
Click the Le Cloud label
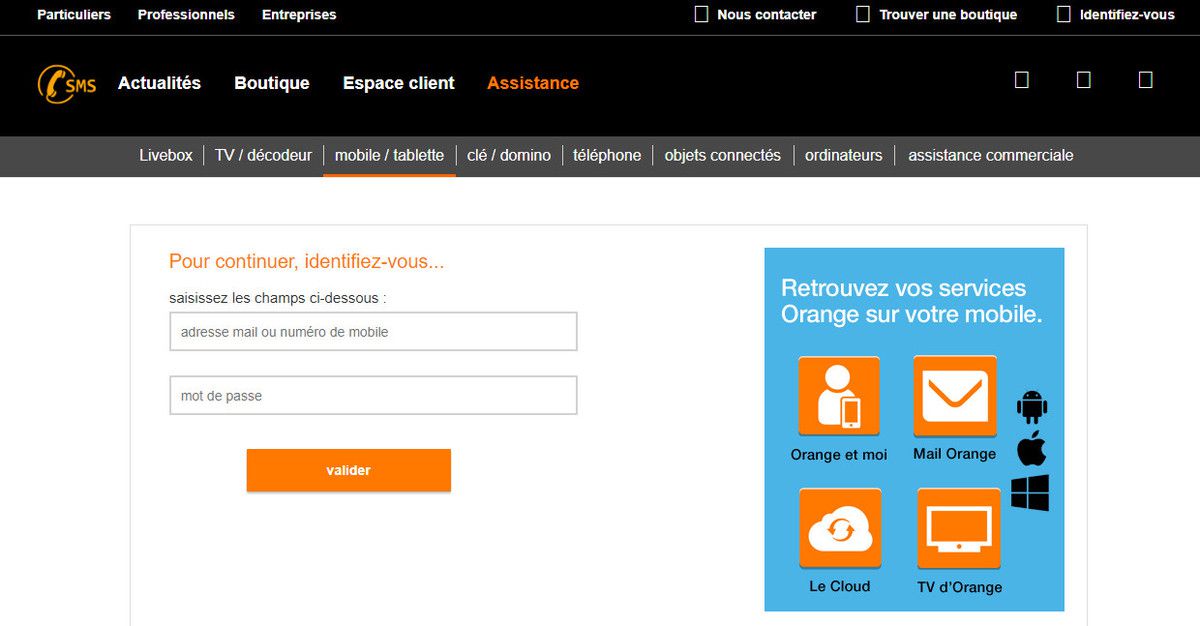click(840, 586)
